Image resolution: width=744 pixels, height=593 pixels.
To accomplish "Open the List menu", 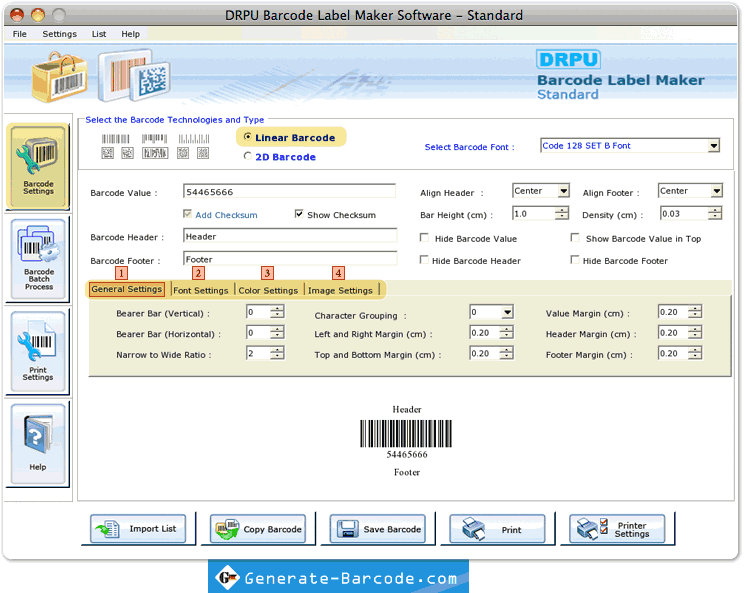I will [99, 34].
